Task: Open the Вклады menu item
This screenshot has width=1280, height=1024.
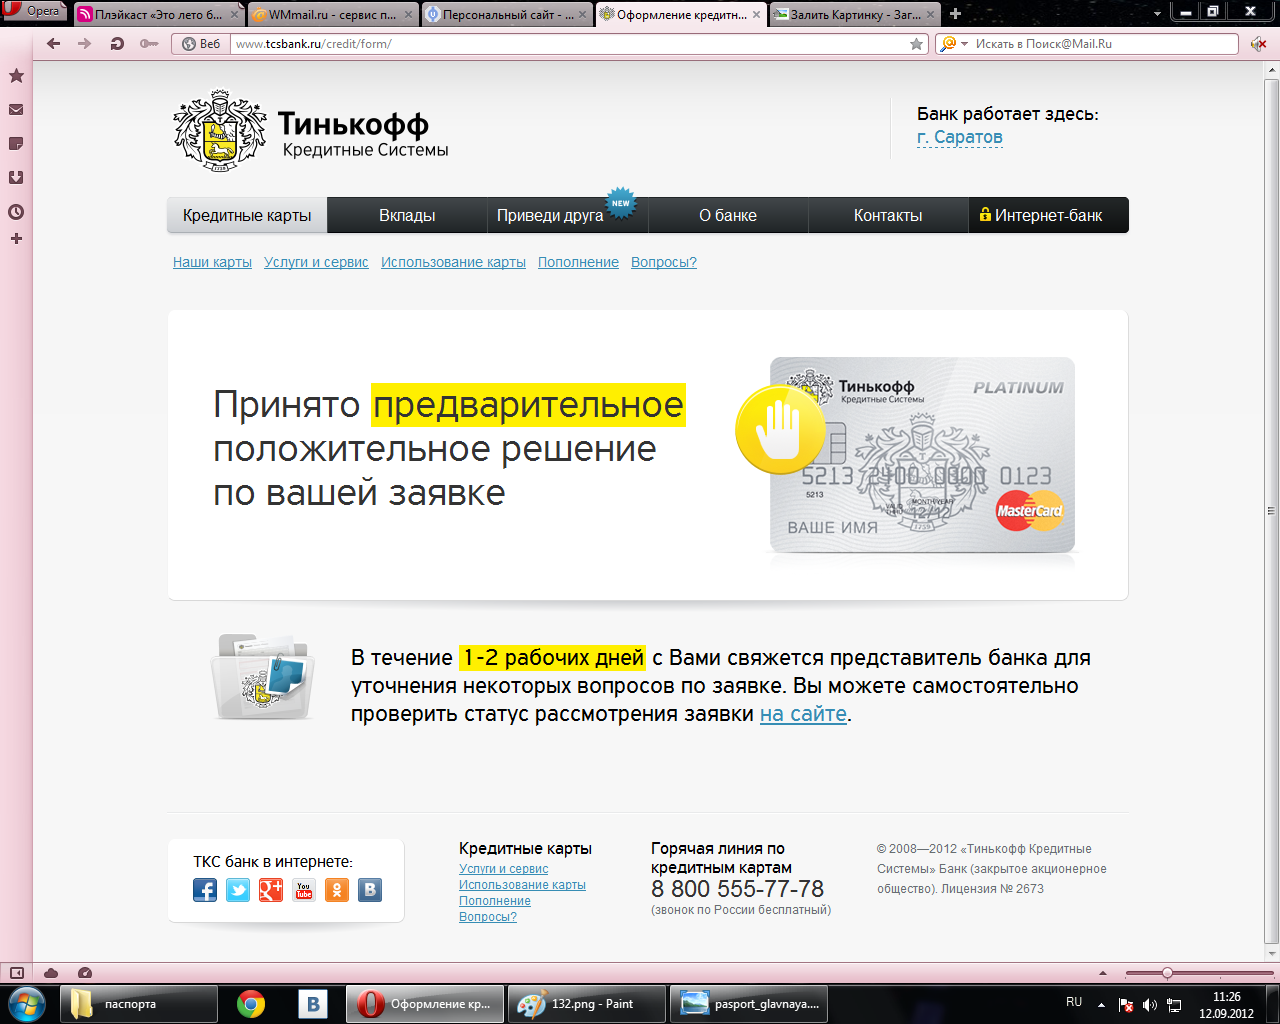Action: (407, 215)
